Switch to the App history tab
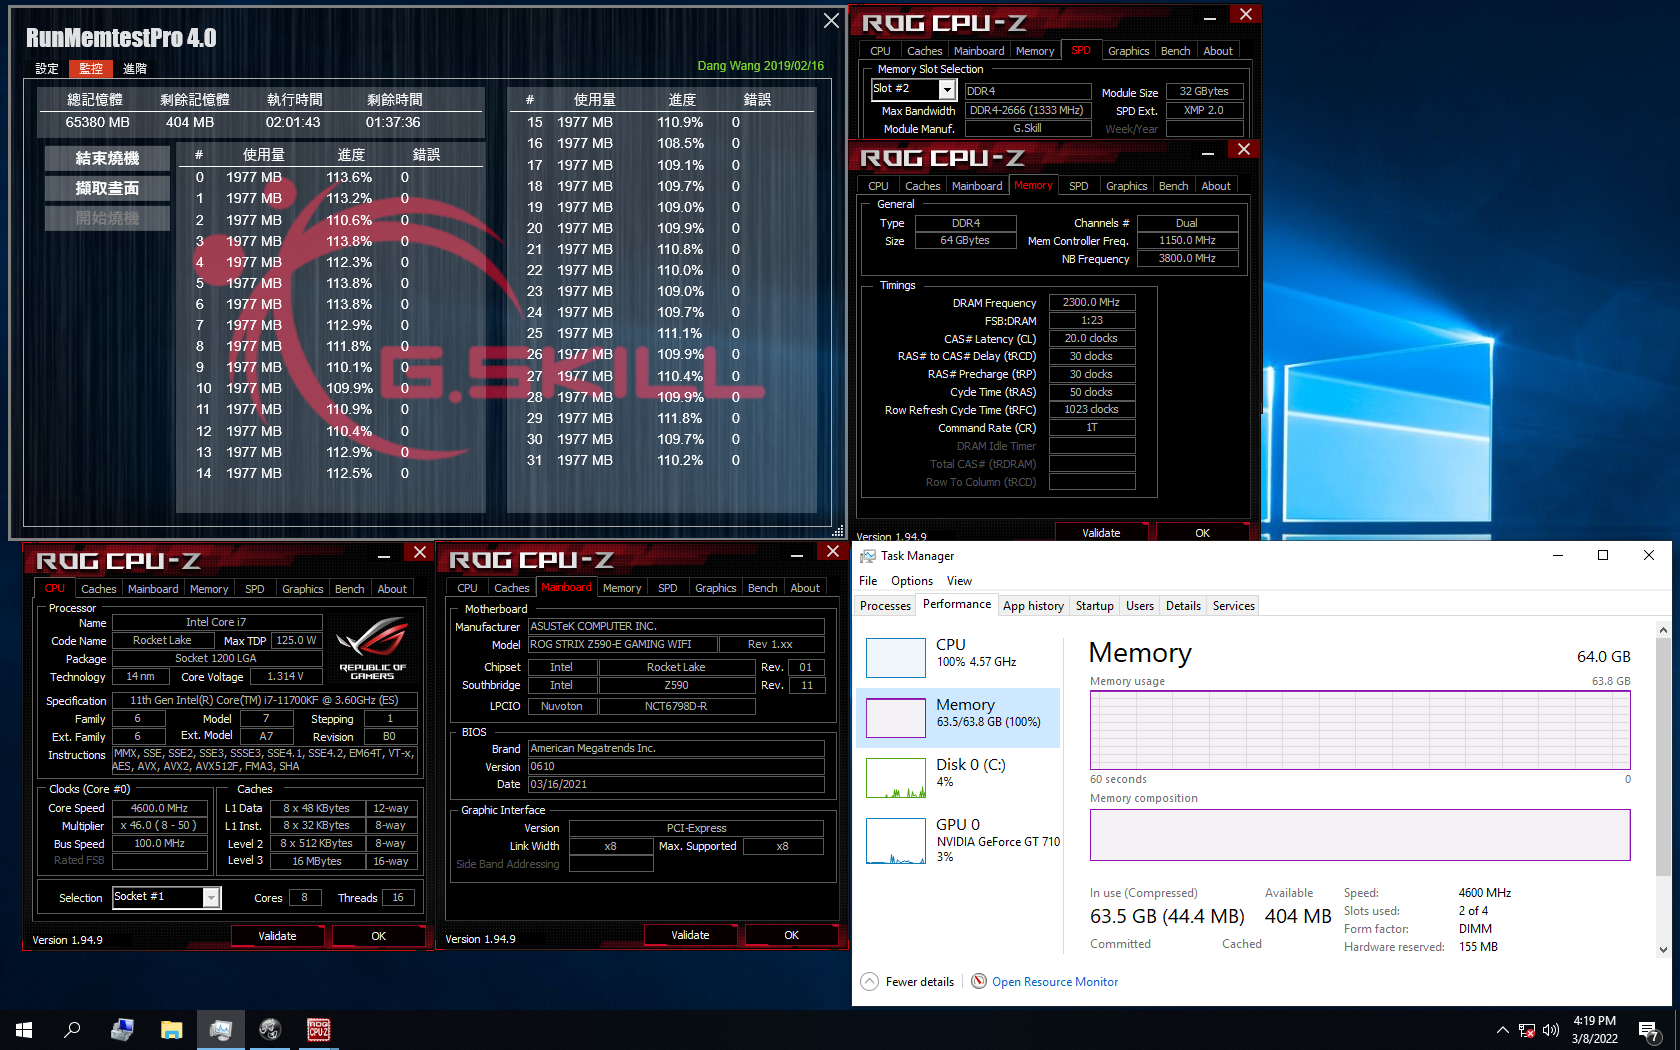 1033,605
